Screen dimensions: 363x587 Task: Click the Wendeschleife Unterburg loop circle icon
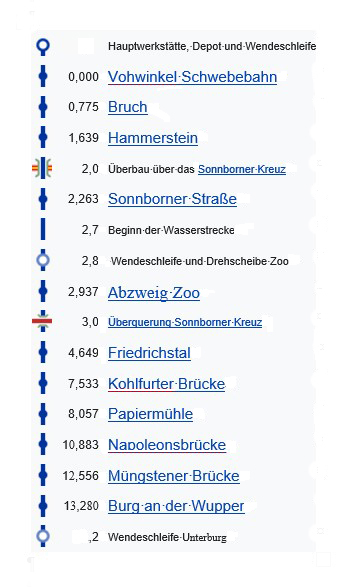coord(43,536)
